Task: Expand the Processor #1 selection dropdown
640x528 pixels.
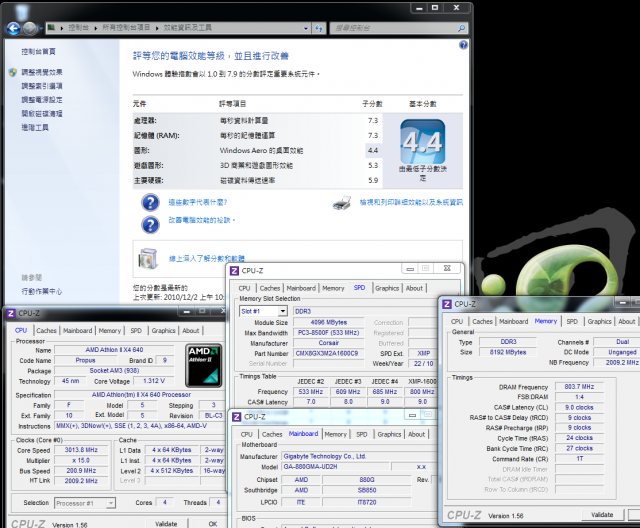Action: (111, 503)
